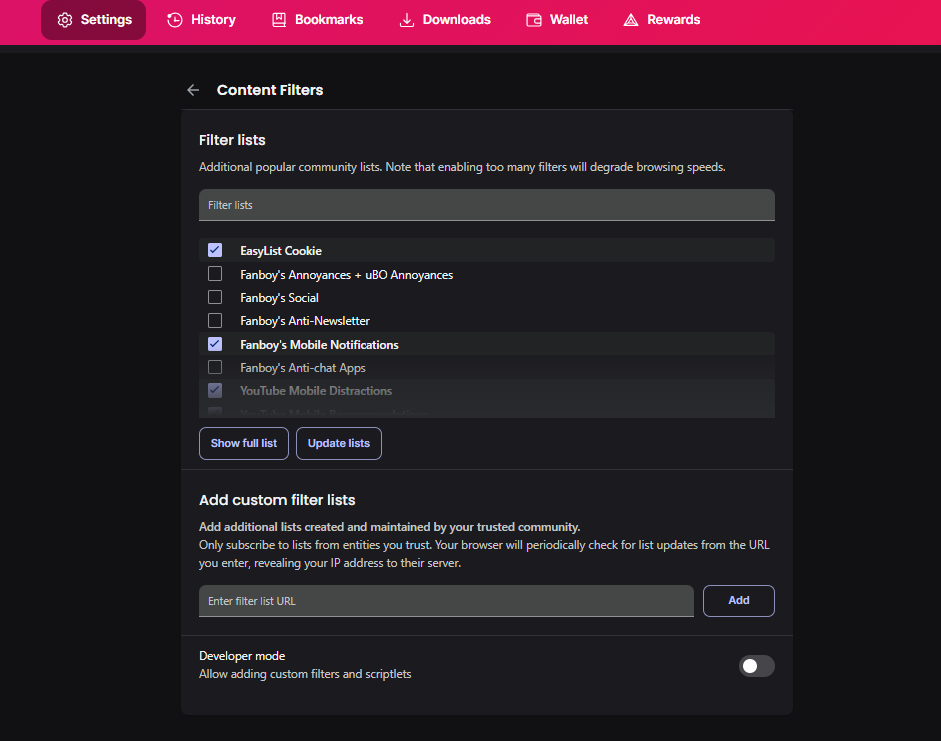
Task: Click the Add button for custom list
Action: pyautogui.click(x=739, y=601)
